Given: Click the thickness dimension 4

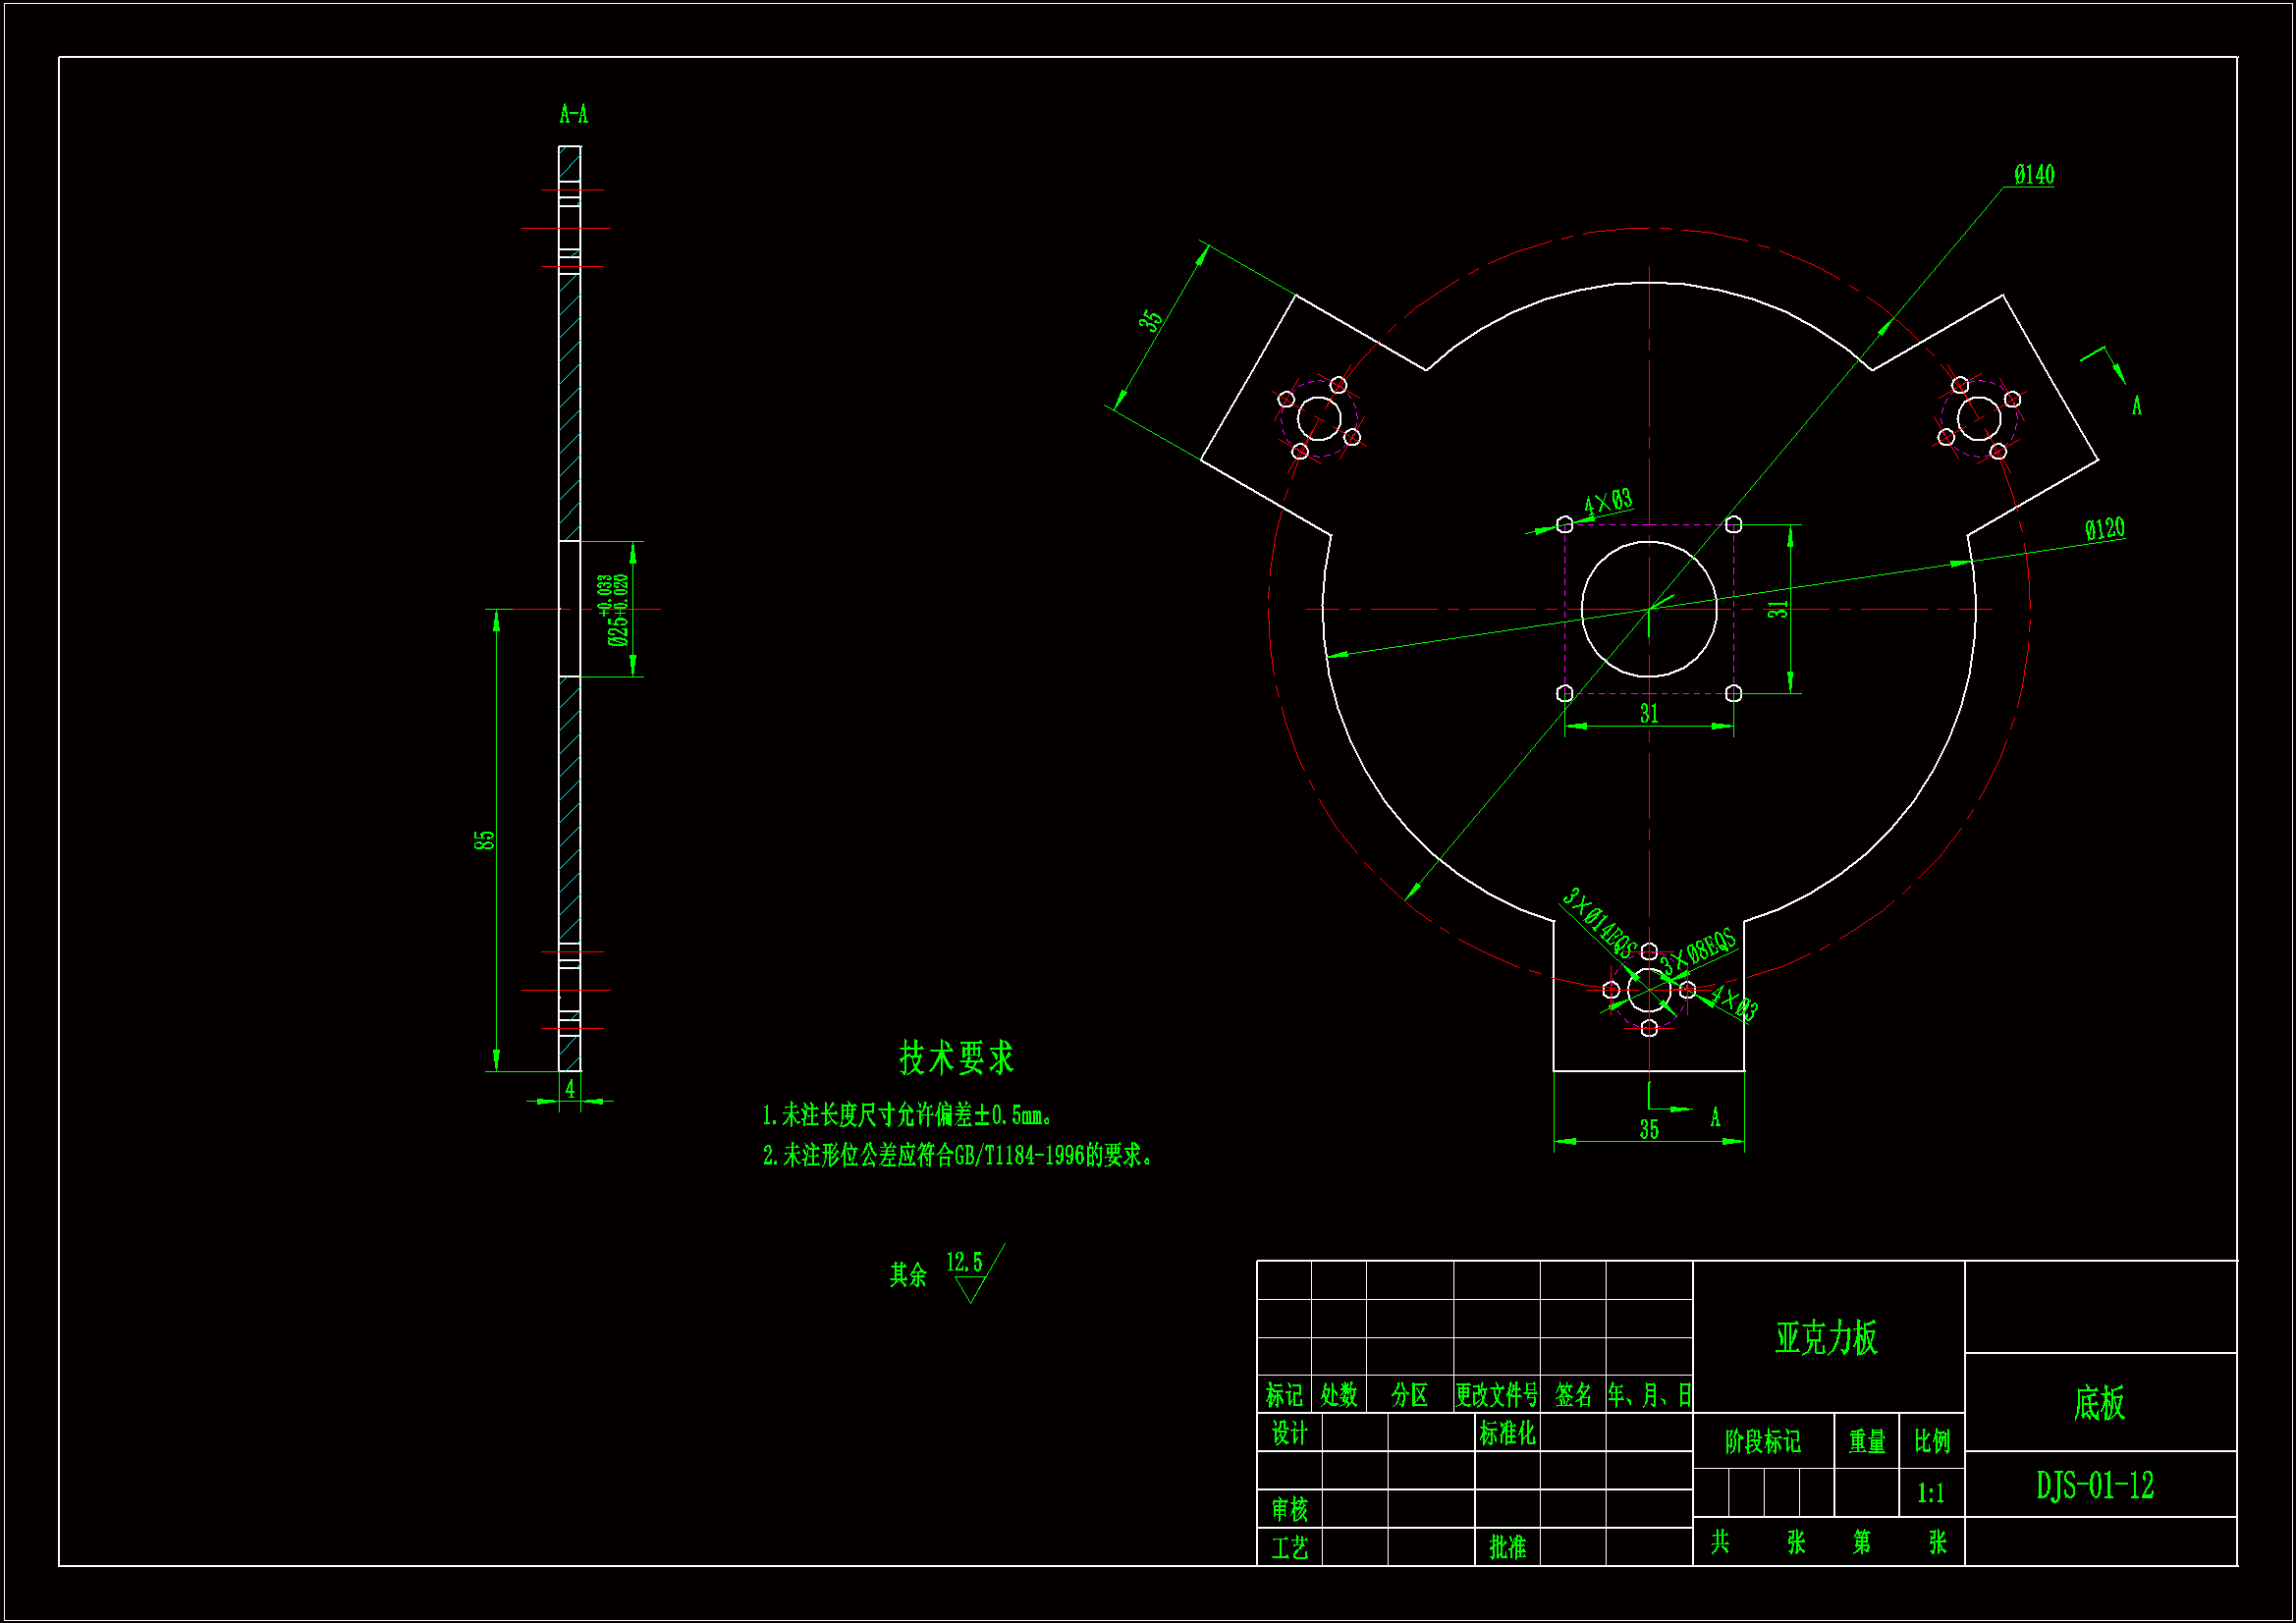Looking at the screenshot, I should coord(570,1089).
